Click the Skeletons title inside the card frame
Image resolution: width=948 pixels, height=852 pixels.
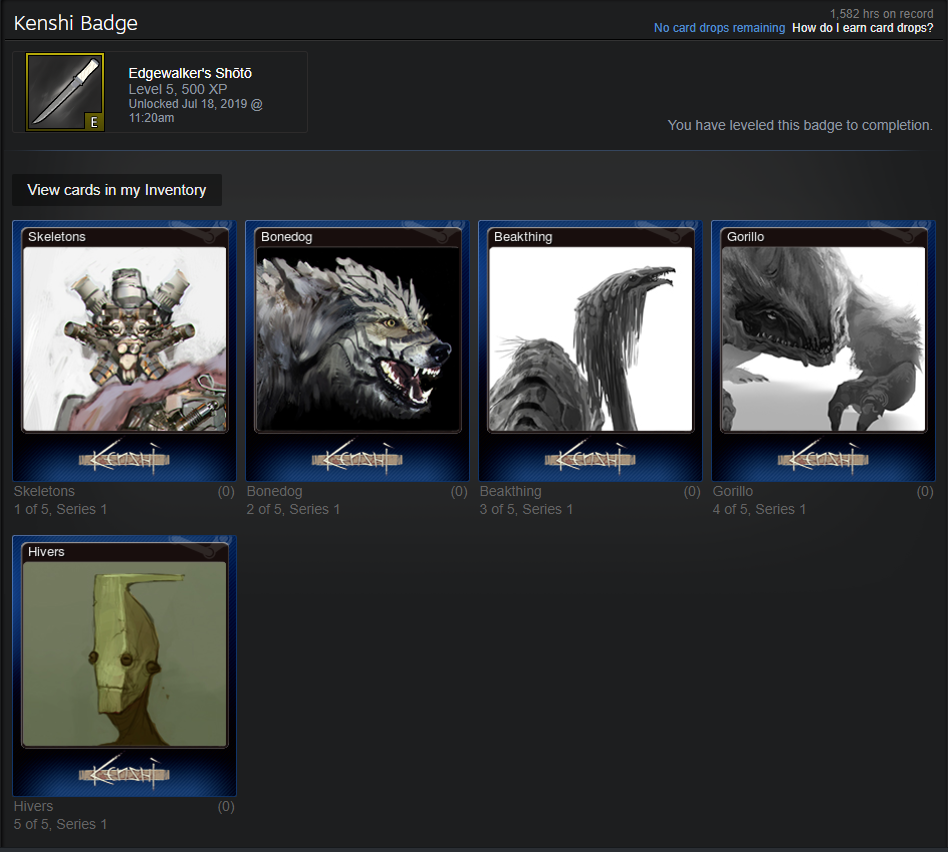pos(57,236)
